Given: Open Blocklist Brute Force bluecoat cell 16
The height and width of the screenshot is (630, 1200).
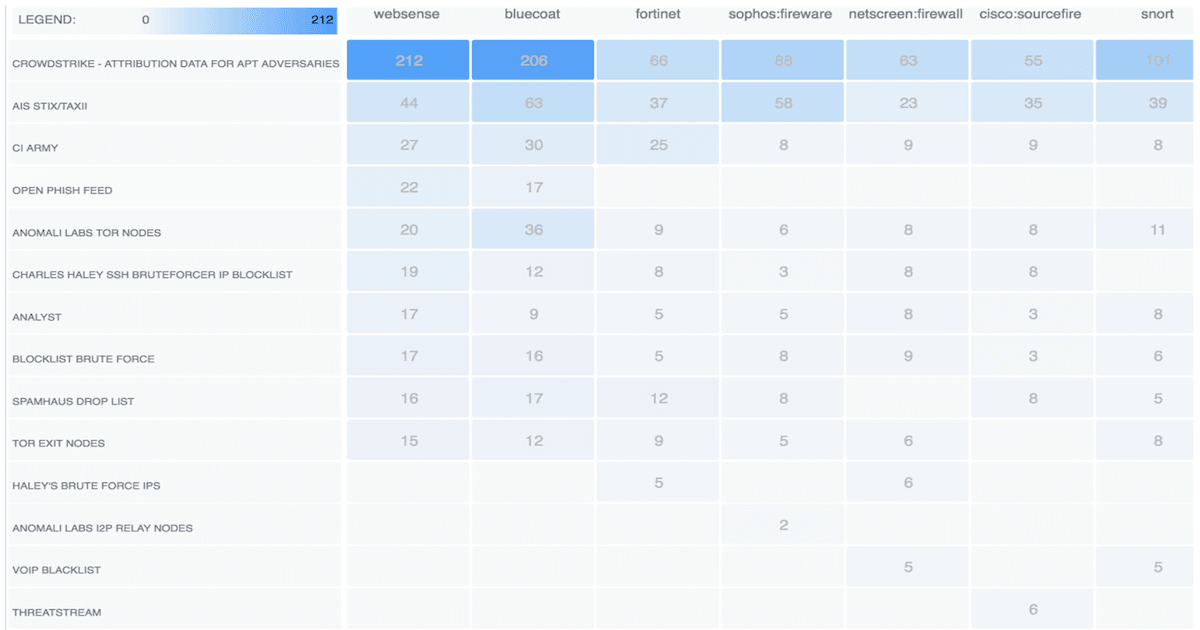Looking at the screenshot, I should (x=533, y=356).
